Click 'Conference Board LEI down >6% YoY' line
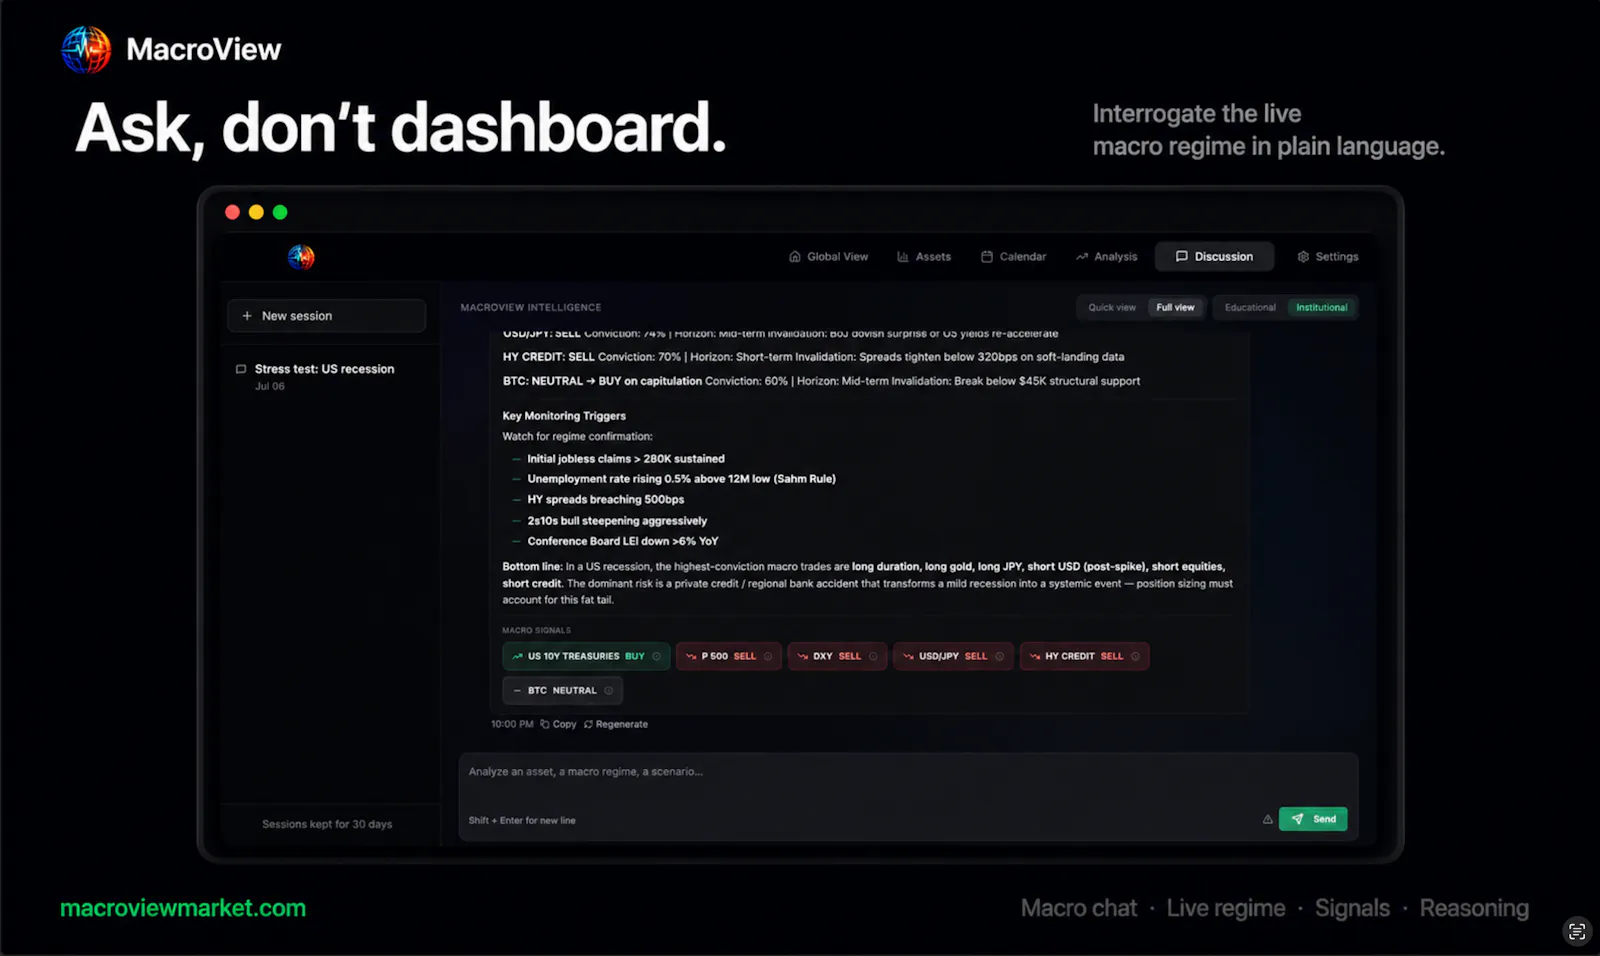 [x=623, y=542]
